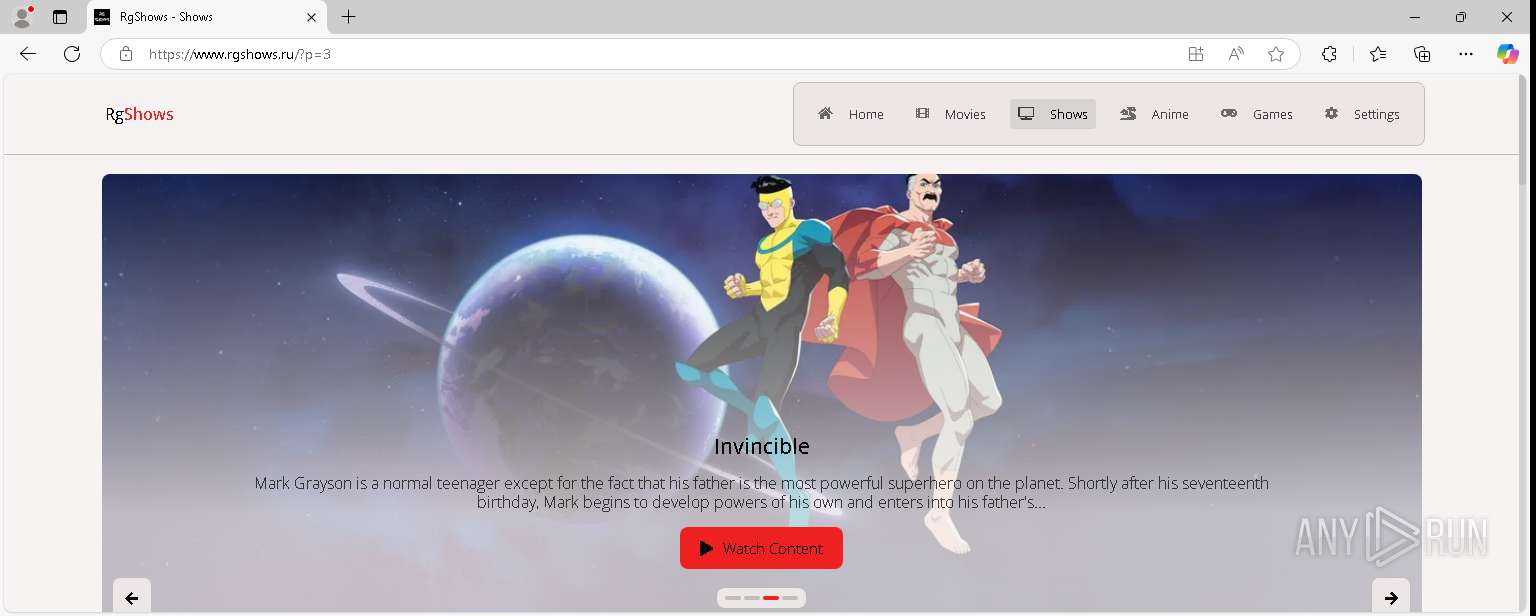Select the second carousel indicator dot
Screen dimensions: 1536x616
(752, 598)
